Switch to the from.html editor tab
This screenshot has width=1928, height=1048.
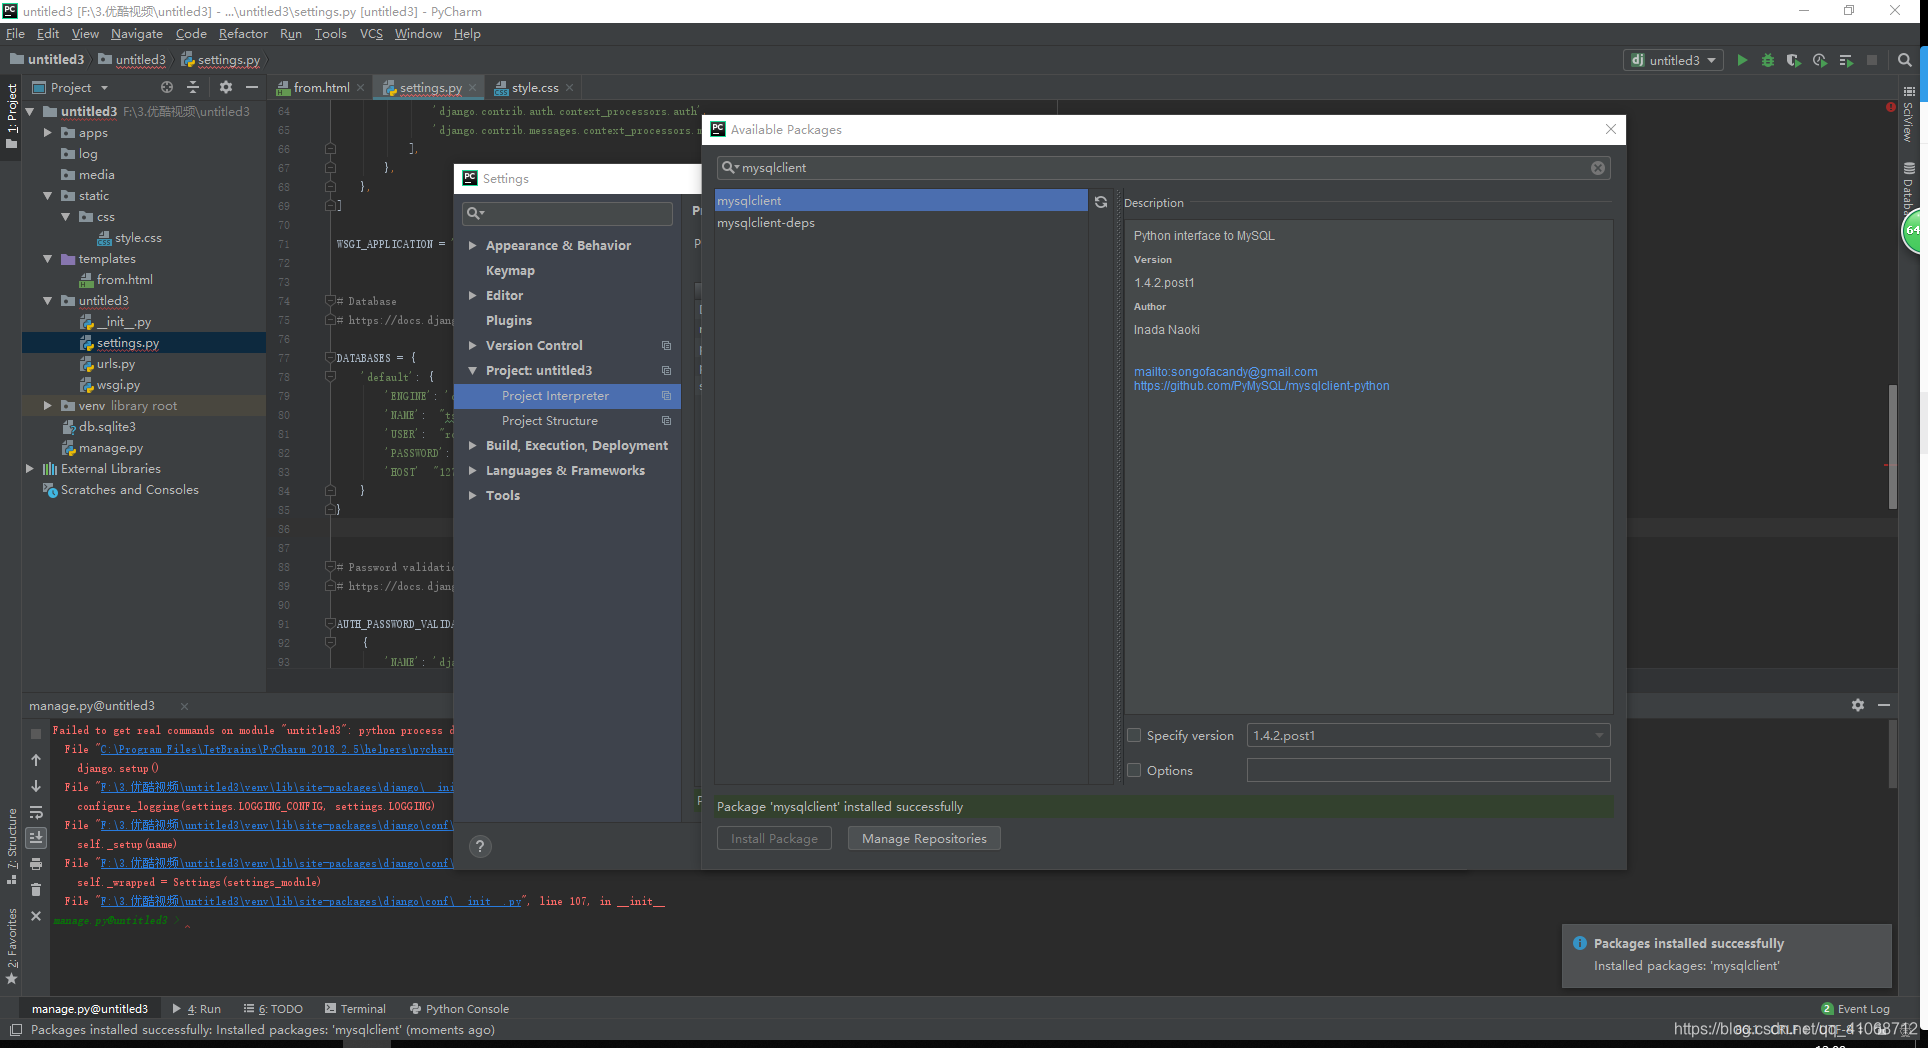click(320, 88)
